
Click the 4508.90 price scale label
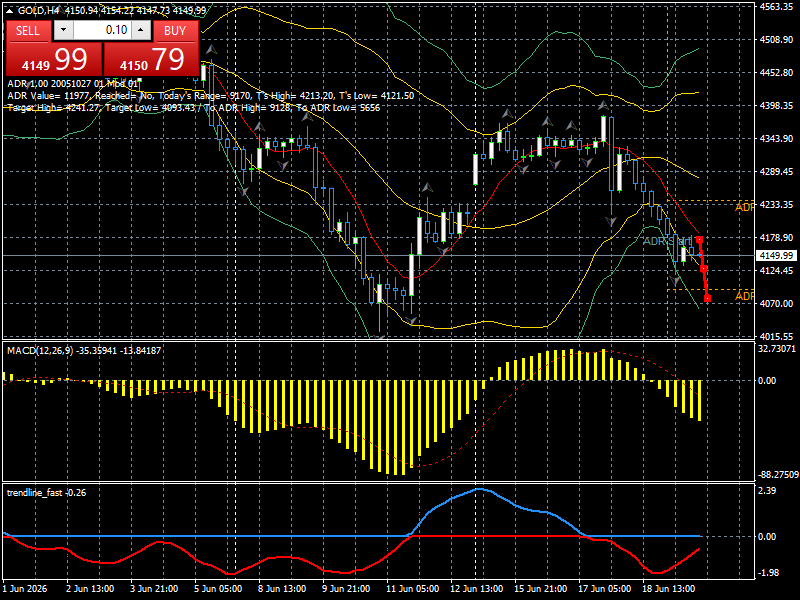pos(776,40)
